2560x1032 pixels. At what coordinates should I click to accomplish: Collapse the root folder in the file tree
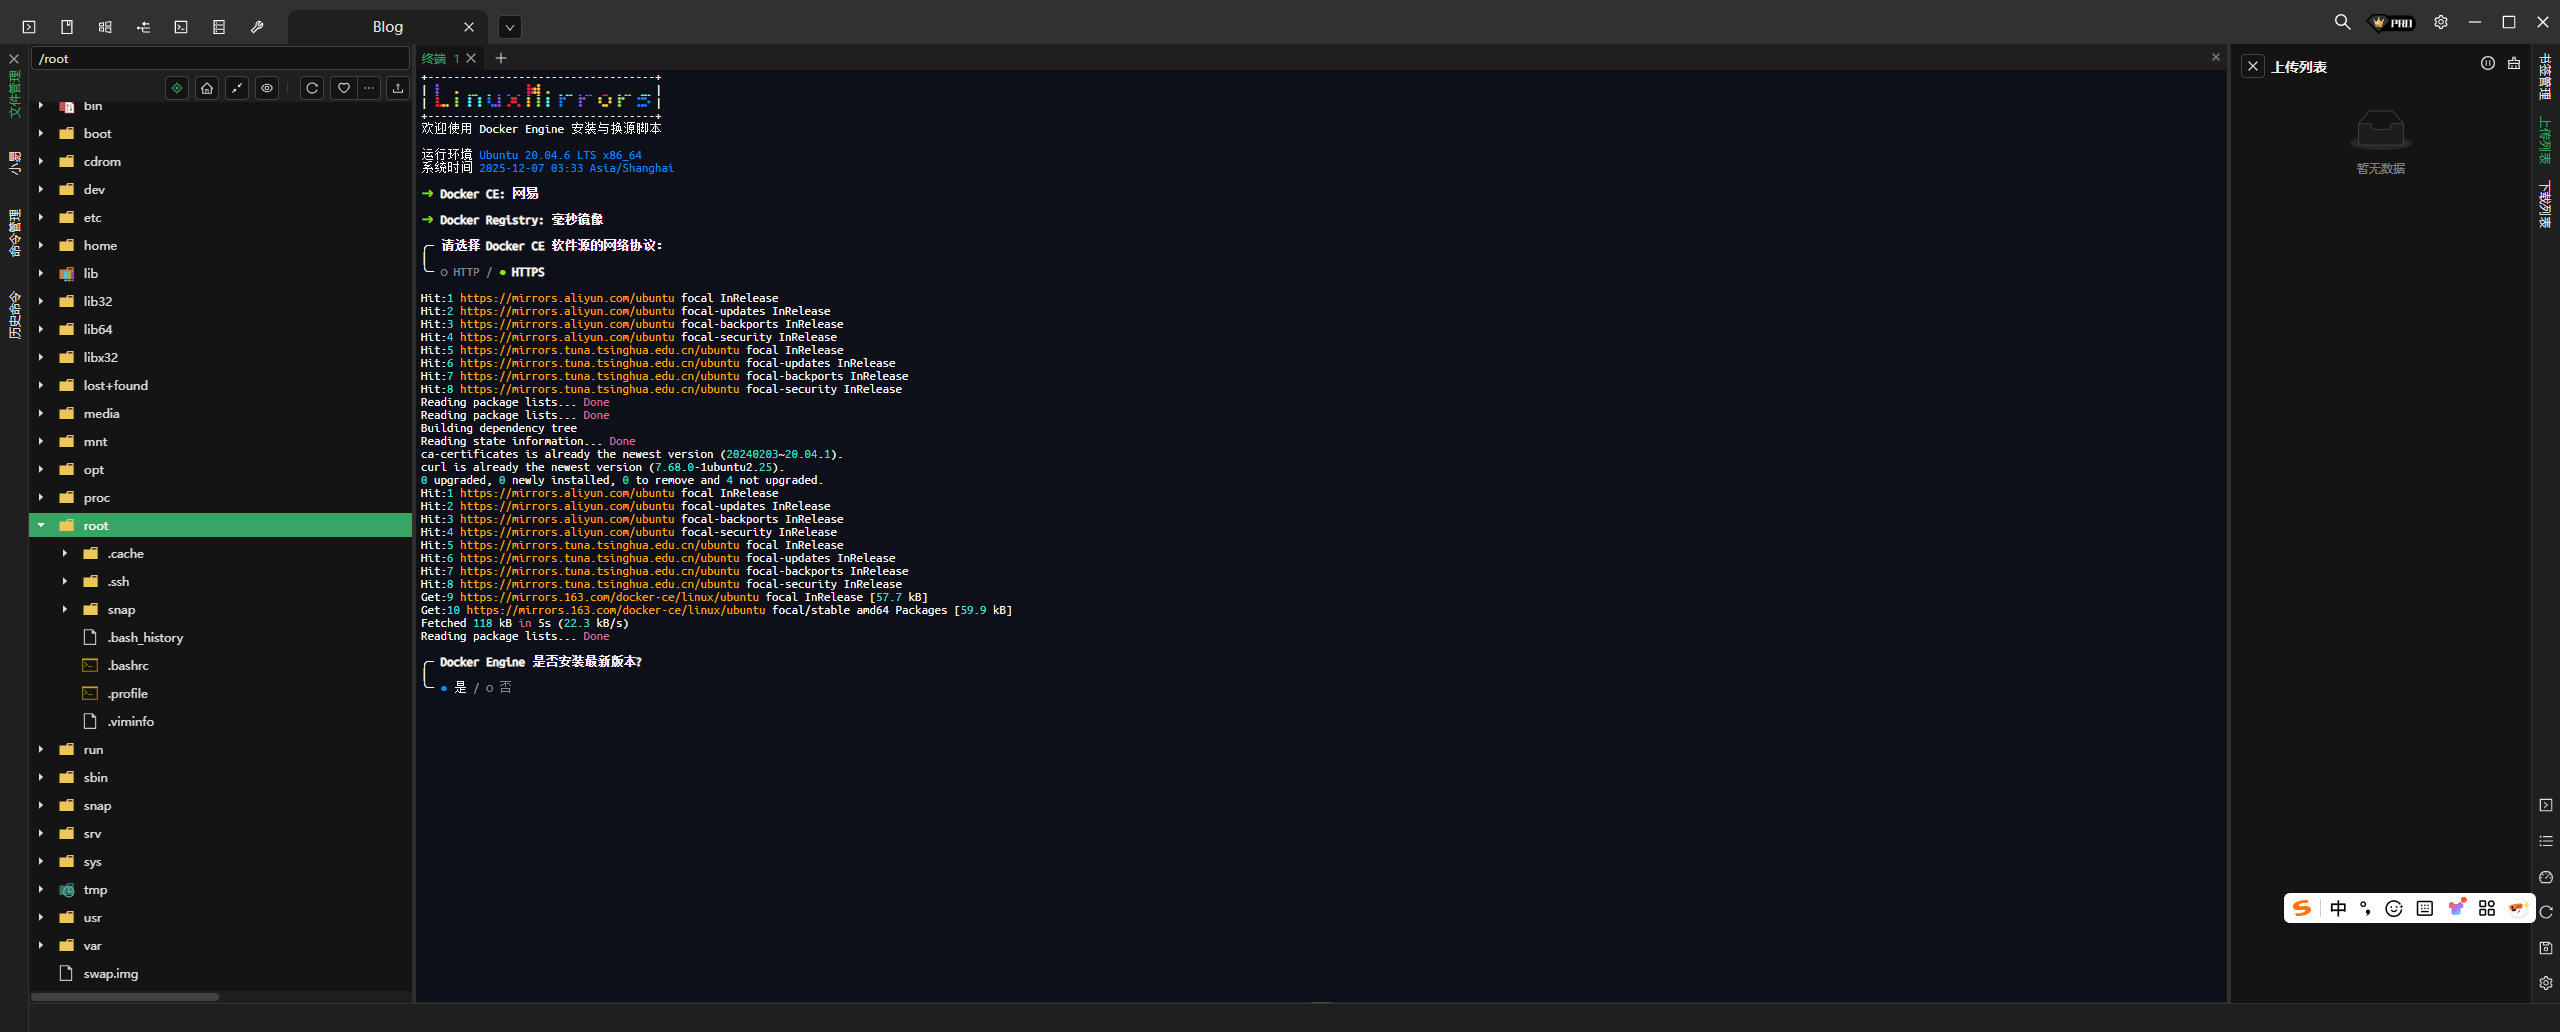(41, 525)
